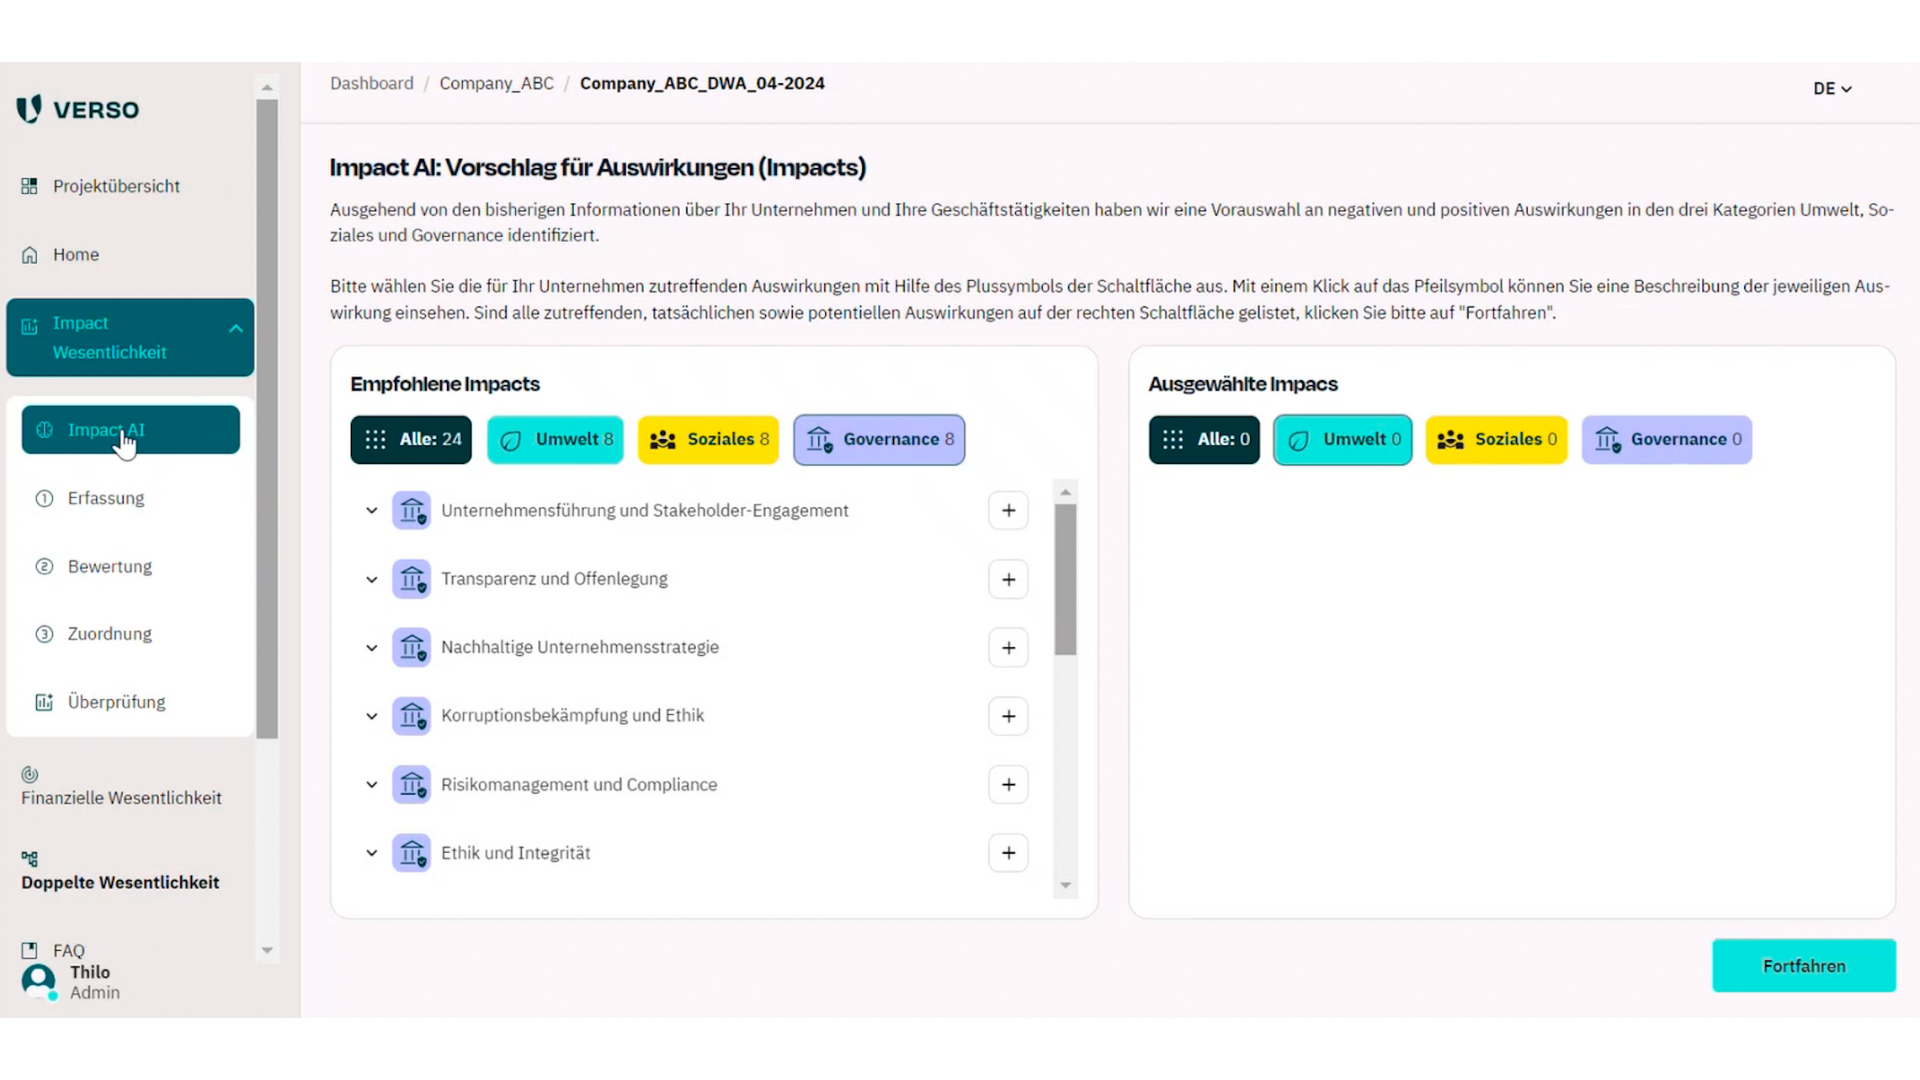Filter selected impacts by Alle: 0
This screenshot has height=1080, width=1920.
tap(1204, 440)
